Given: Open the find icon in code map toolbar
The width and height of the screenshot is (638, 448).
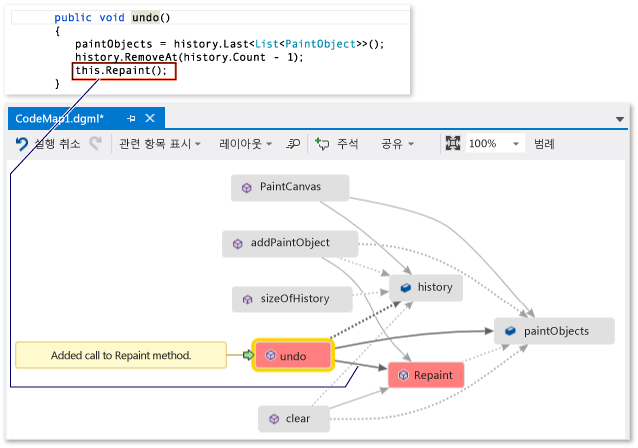Looking at the screenshot, I should [x=293, y=144].
